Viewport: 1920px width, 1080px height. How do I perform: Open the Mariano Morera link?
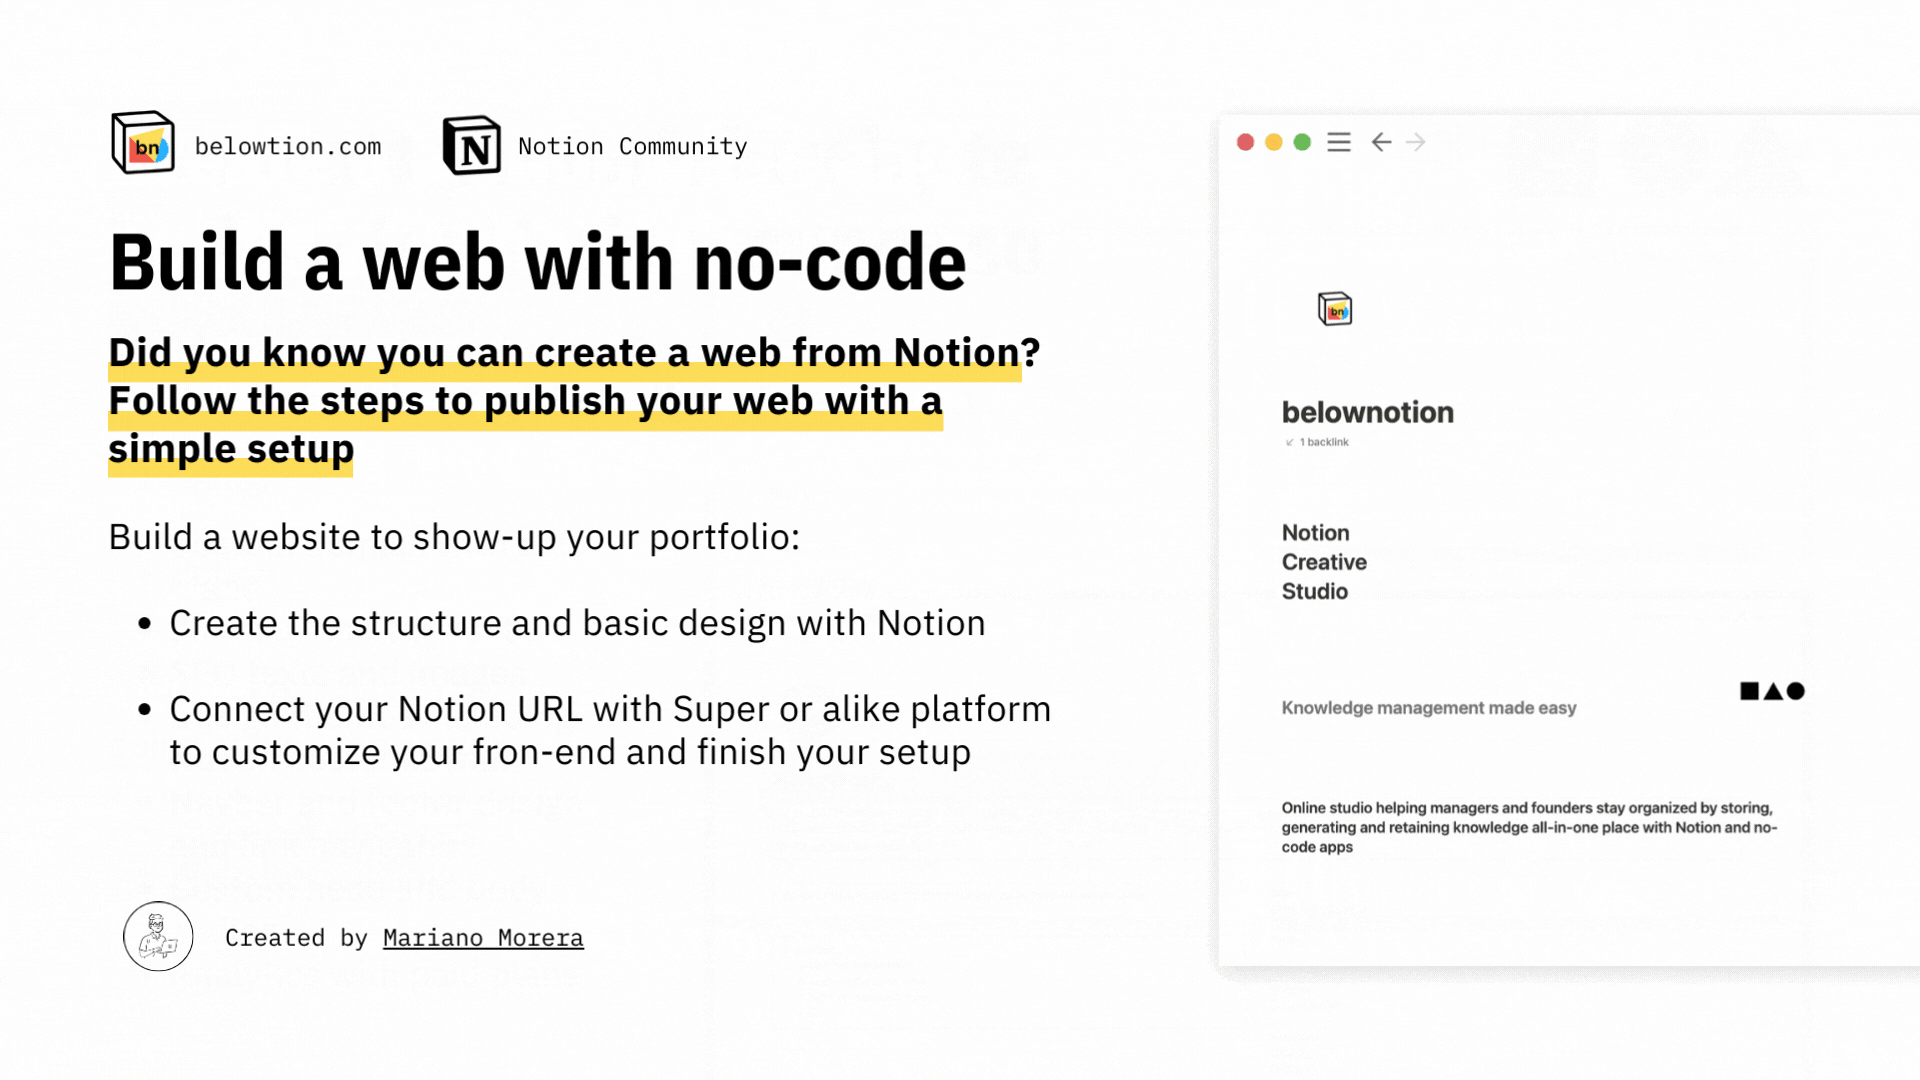click(483, 938)
